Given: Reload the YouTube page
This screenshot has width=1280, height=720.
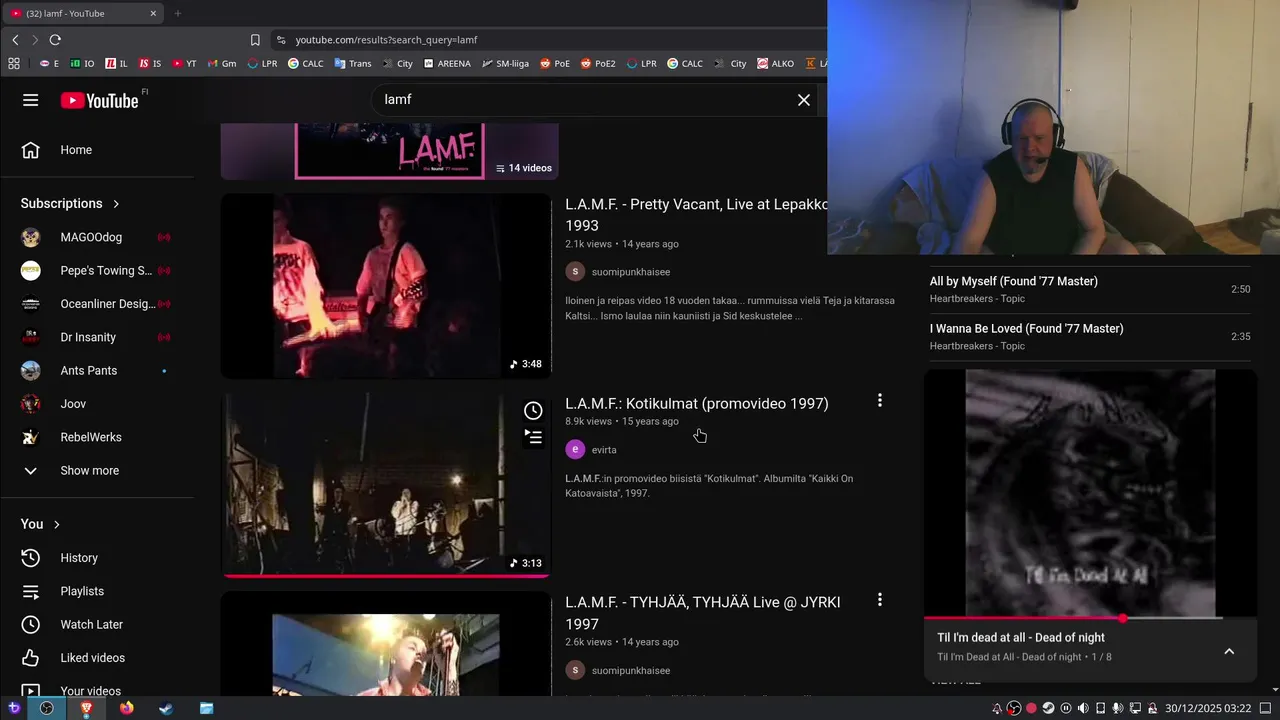Looking at the screenshot, I should (x=55, y=40).
